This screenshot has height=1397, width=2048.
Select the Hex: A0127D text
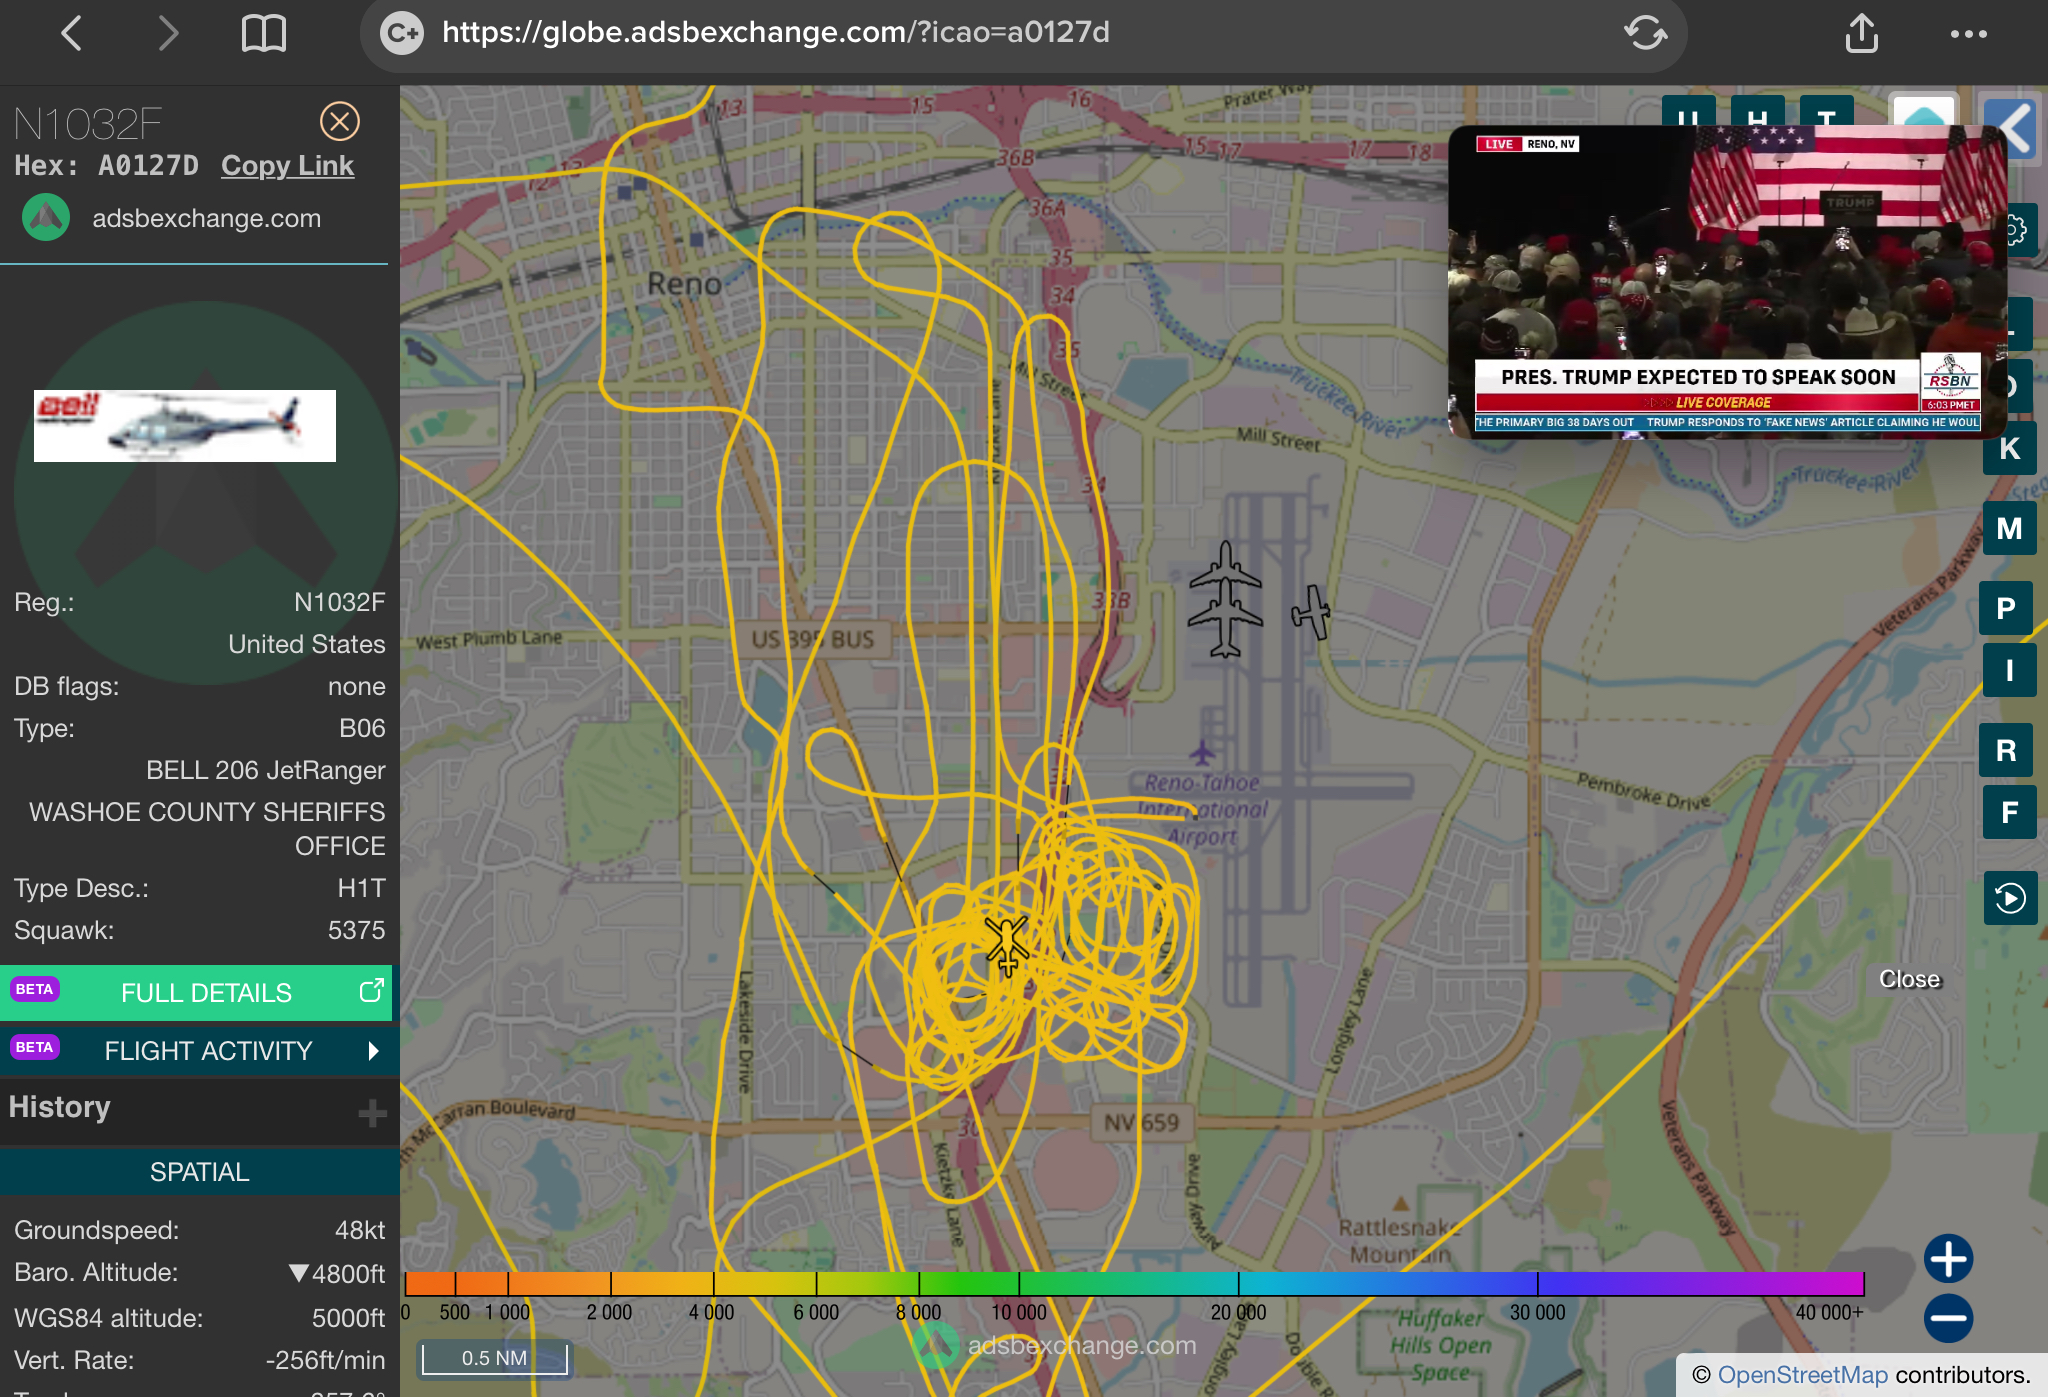(x=106, y=165)
